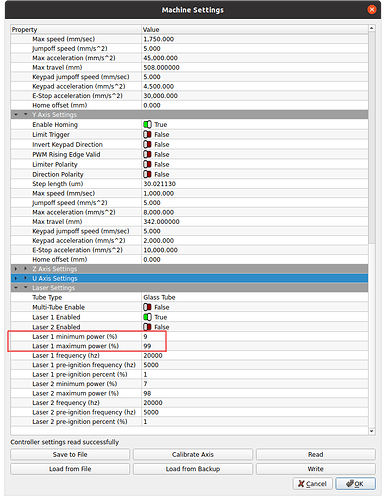Toggle the Enable Homing switch
385x500 pixels.
pos(147,124)
